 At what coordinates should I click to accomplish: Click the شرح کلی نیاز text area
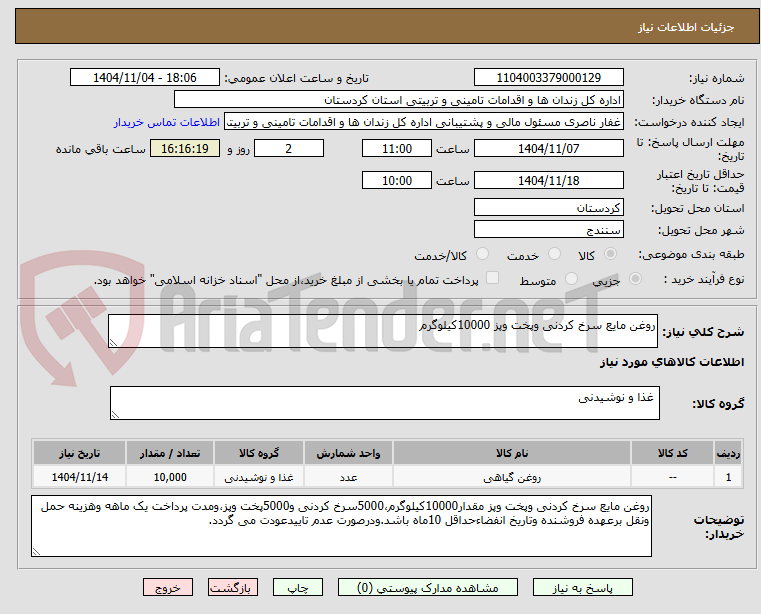(382, 331)
